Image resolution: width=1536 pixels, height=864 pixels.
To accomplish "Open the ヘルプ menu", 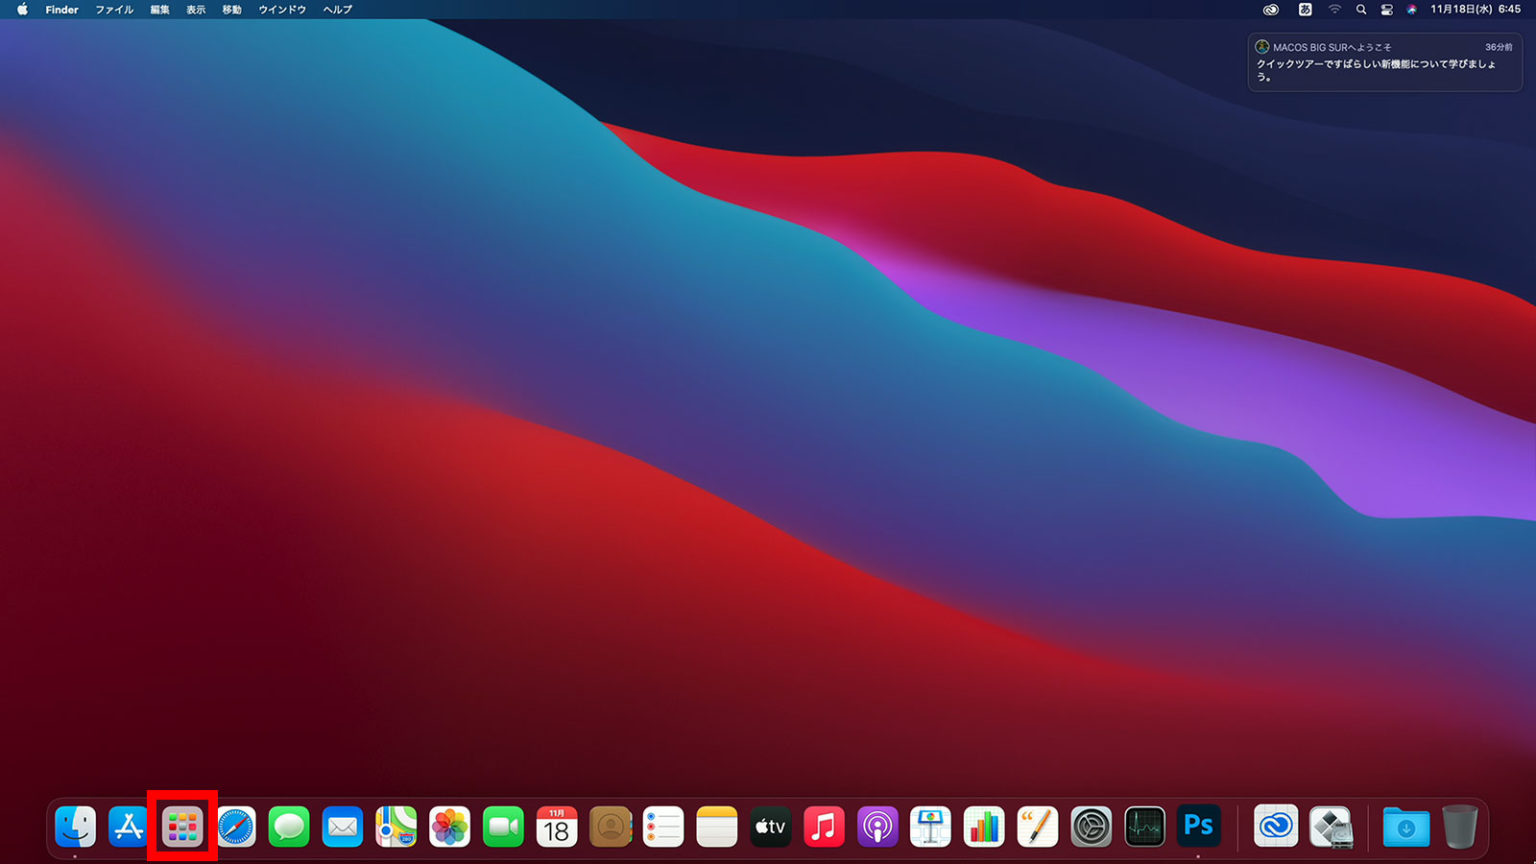I will coord(338,9).
